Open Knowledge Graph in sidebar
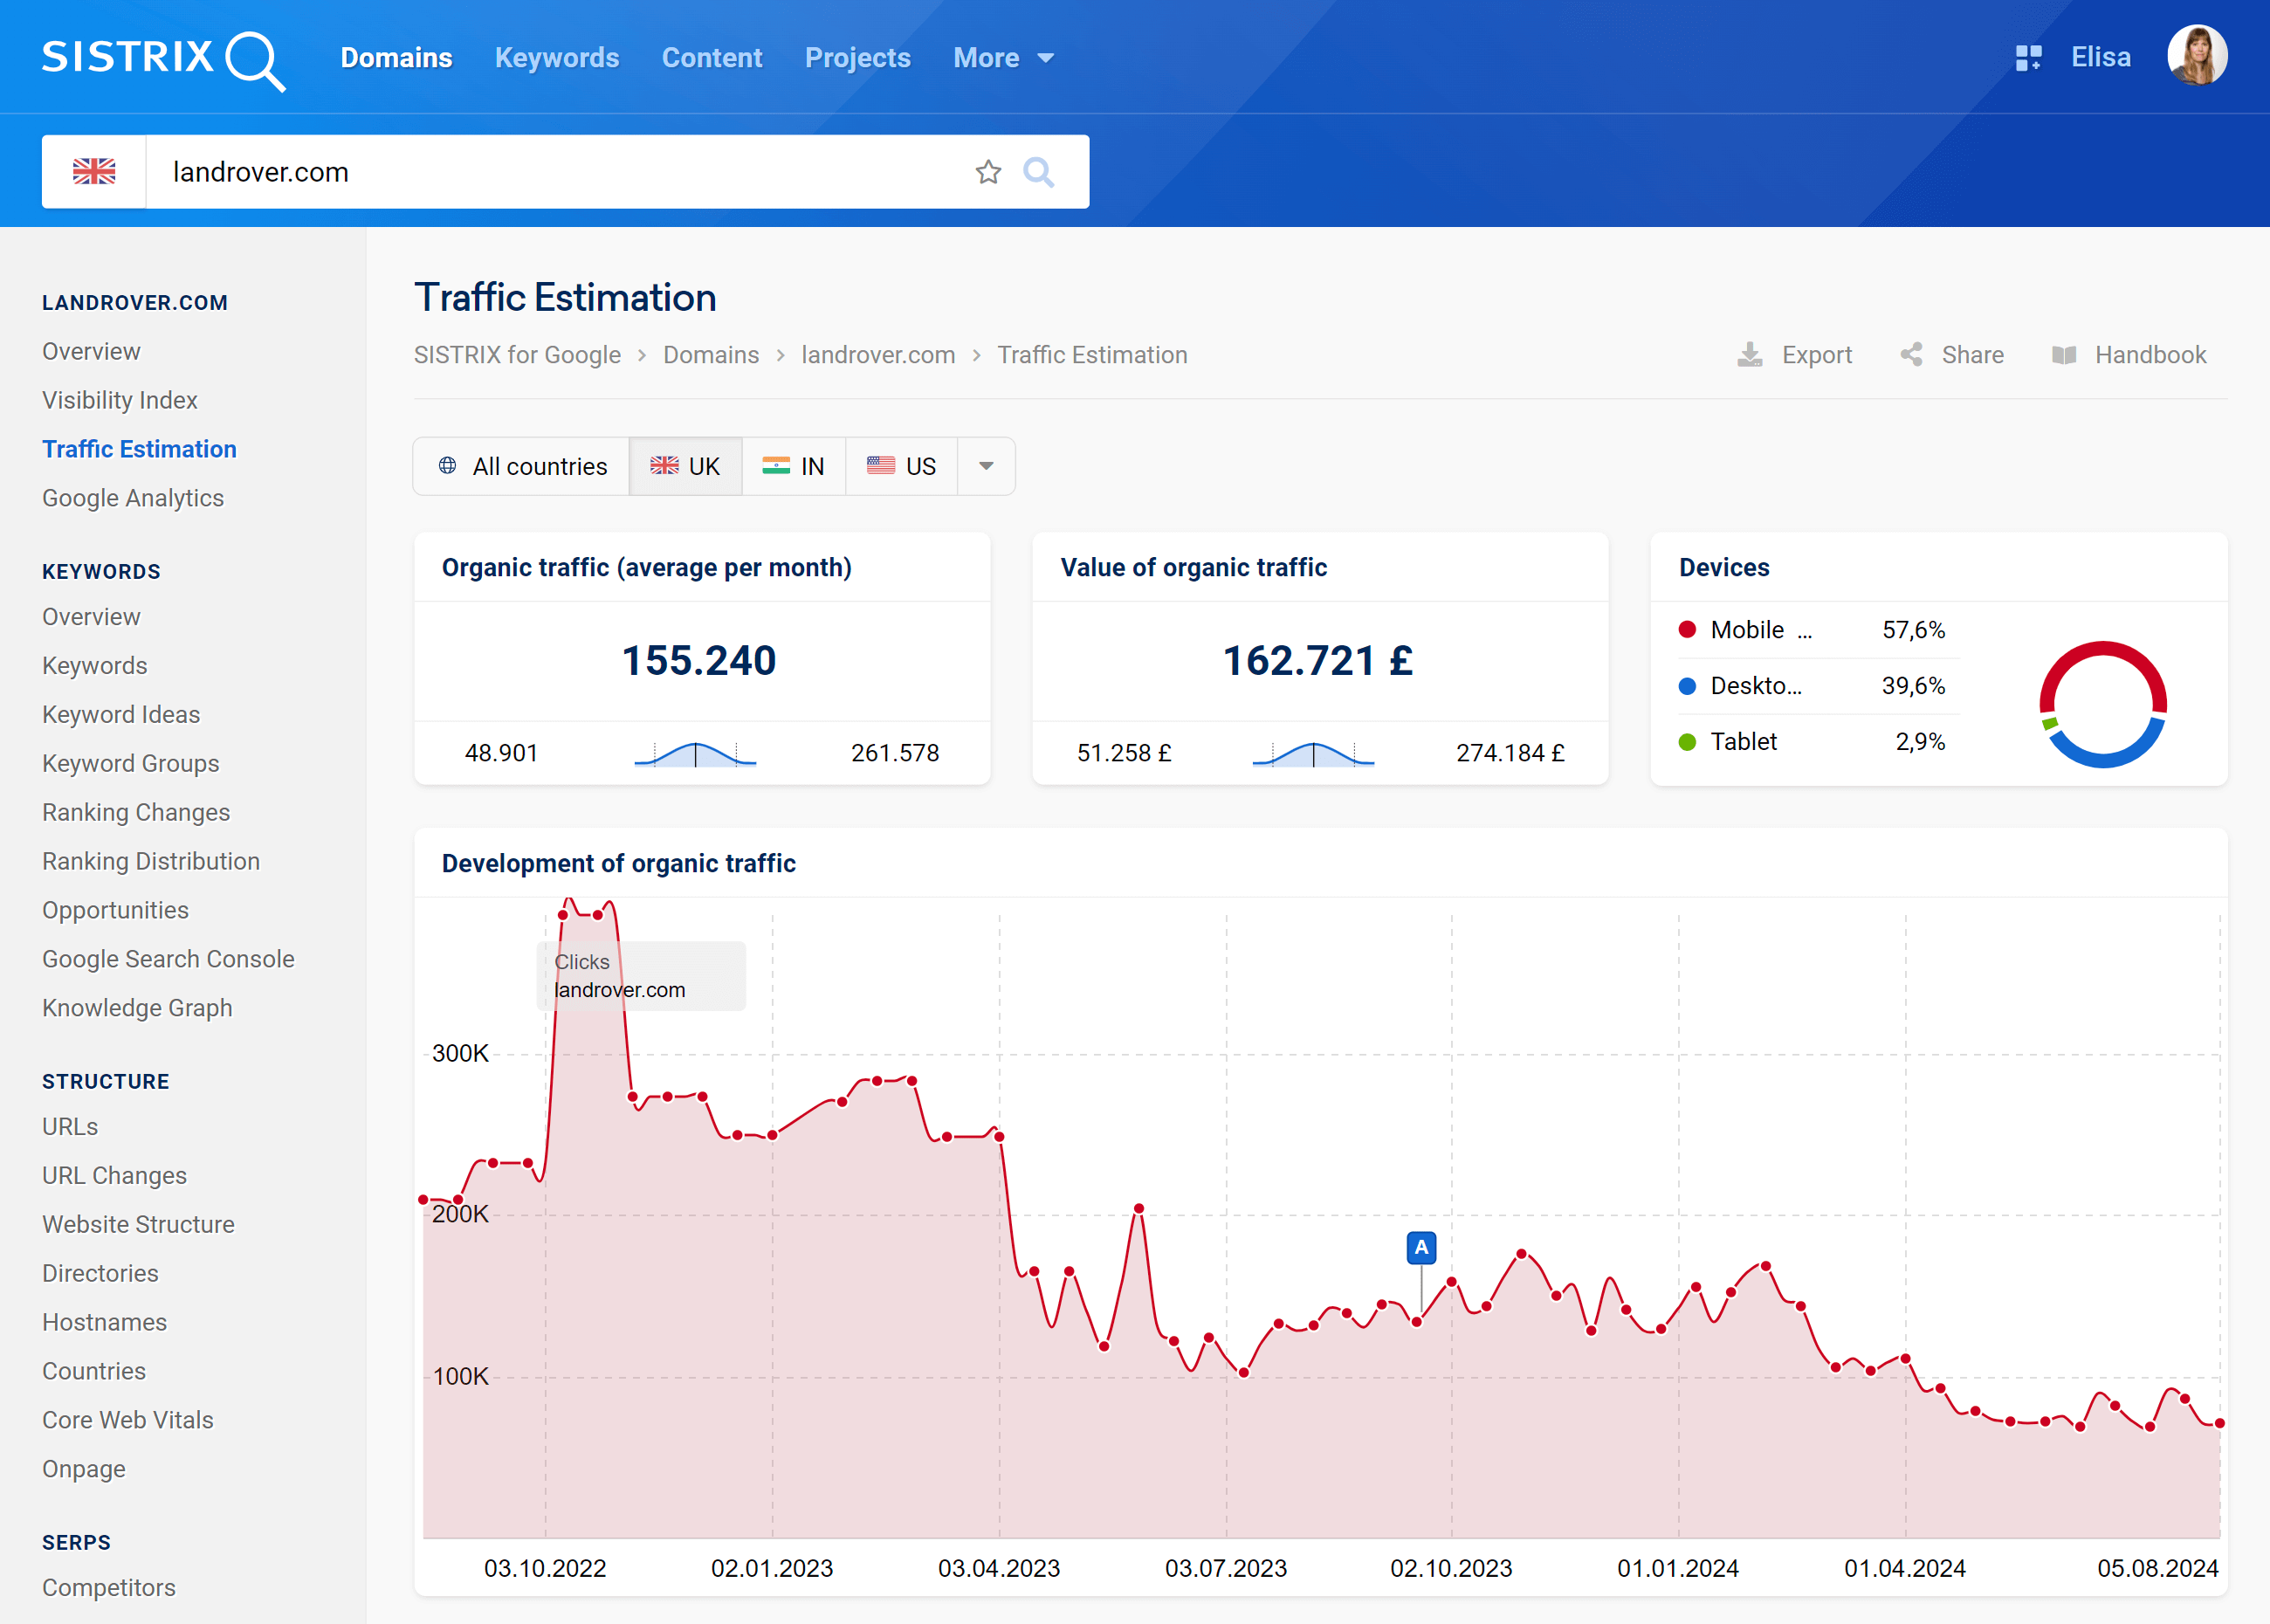2270x1624 pixels. coord(137,1008)
